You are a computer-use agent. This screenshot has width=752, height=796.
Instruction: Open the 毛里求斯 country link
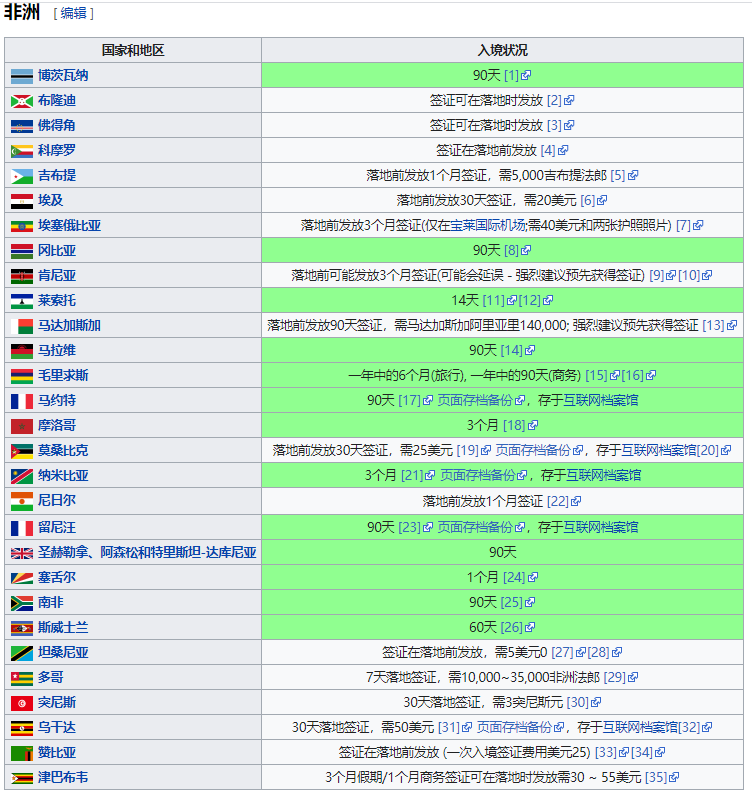point(63,375)
